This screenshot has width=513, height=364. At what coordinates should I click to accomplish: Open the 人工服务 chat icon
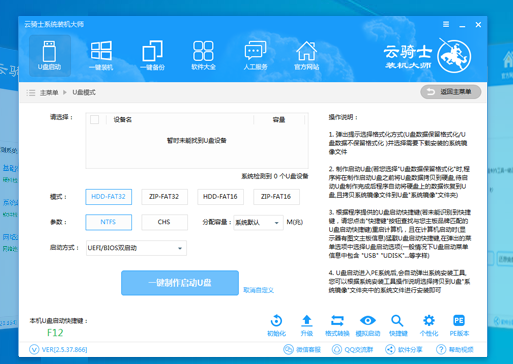(255, 50)
